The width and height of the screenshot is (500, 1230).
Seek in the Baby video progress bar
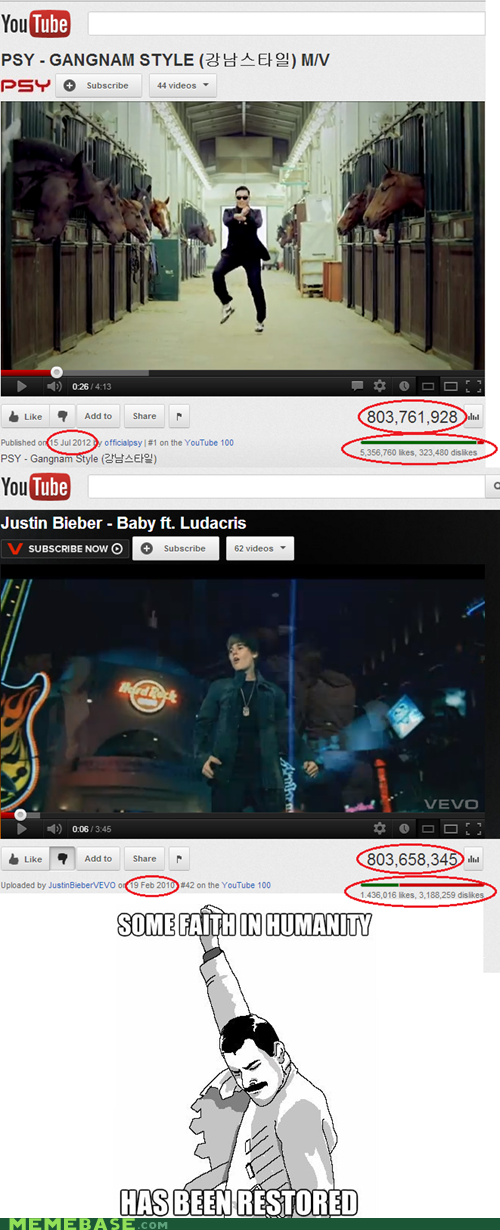pyautogui.click(x=242, y=814)
